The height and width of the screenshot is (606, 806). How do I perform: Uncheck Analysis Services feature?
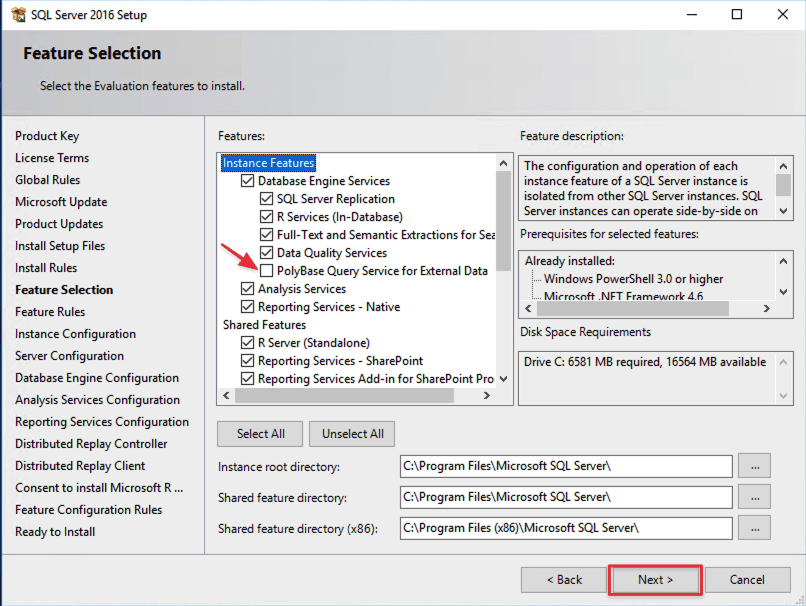248,289
